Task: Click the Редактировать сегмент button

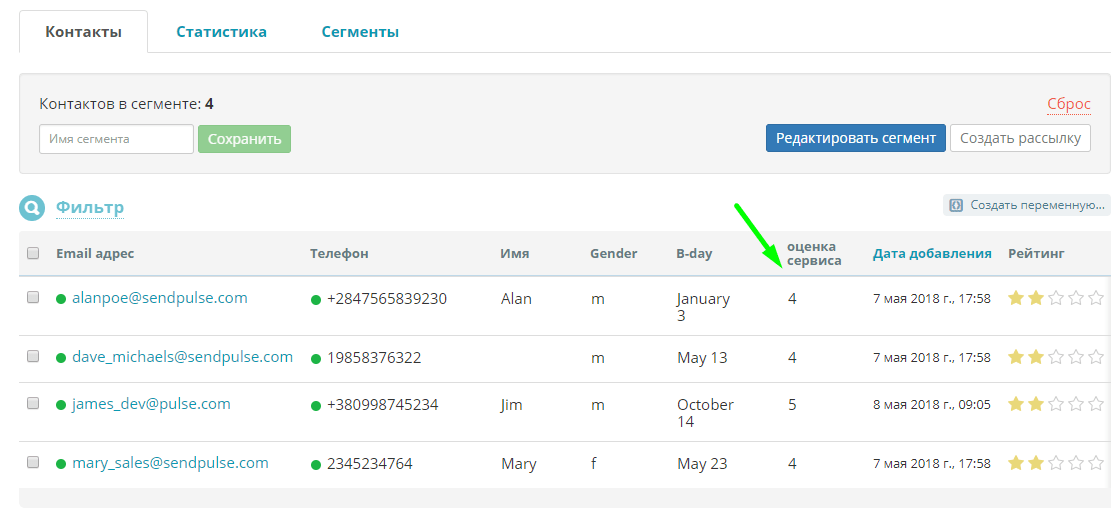Action: click(856, 138)
